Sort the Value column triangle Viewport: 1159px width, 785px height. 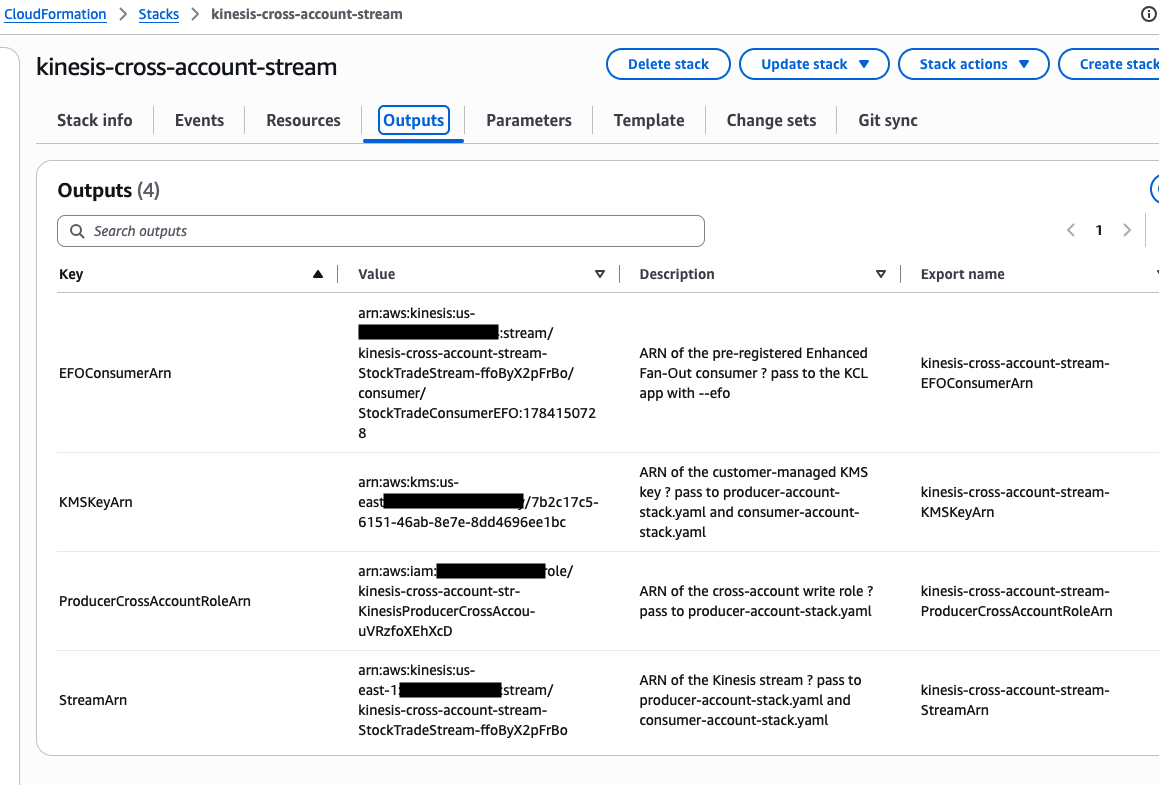(599, 274)
